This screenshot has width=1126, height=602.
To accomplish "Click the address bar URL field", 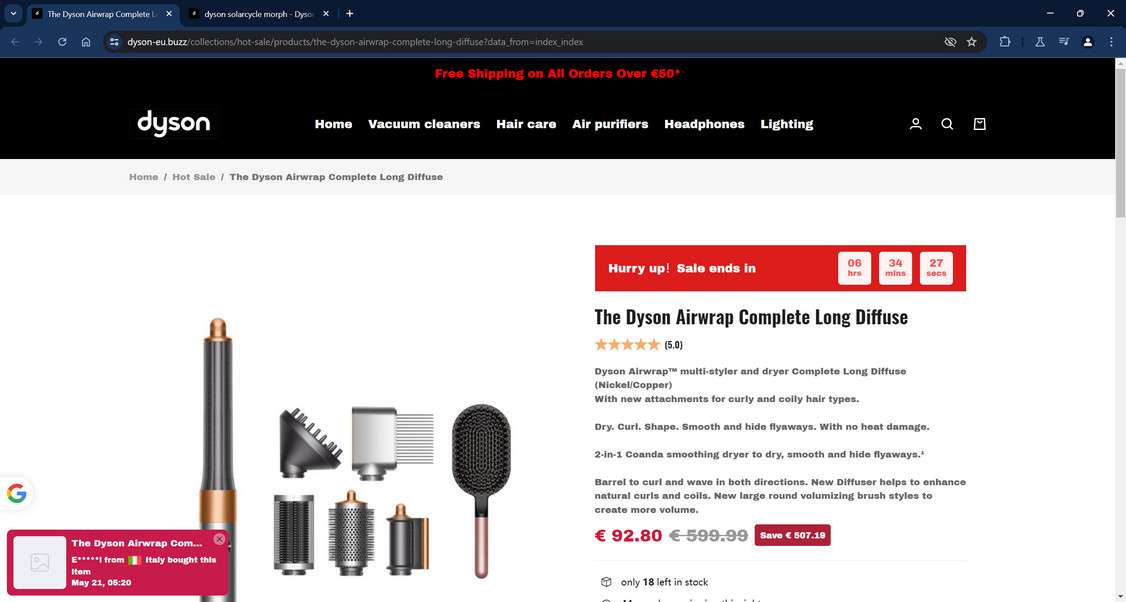I will tap(531, 42).
